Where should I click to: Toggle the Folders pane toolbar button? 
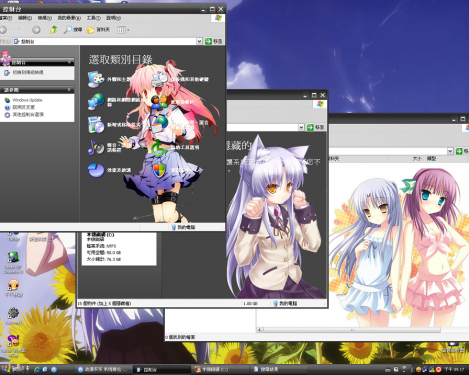(98, 30)
